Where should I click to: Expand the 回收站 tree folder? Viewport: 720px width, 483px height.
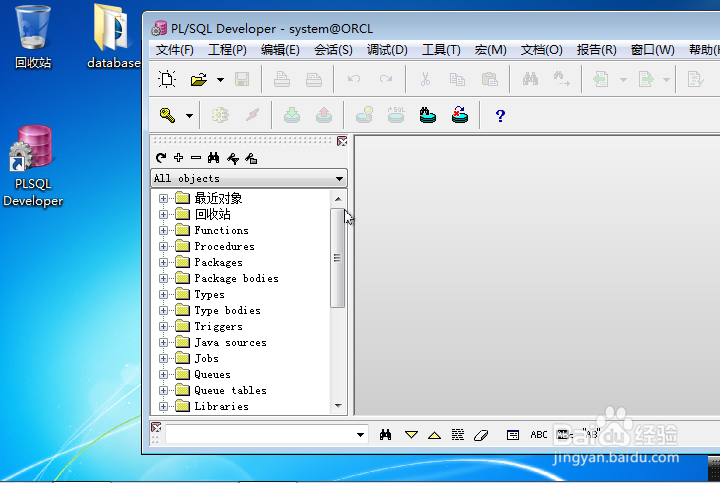(163, 214)
